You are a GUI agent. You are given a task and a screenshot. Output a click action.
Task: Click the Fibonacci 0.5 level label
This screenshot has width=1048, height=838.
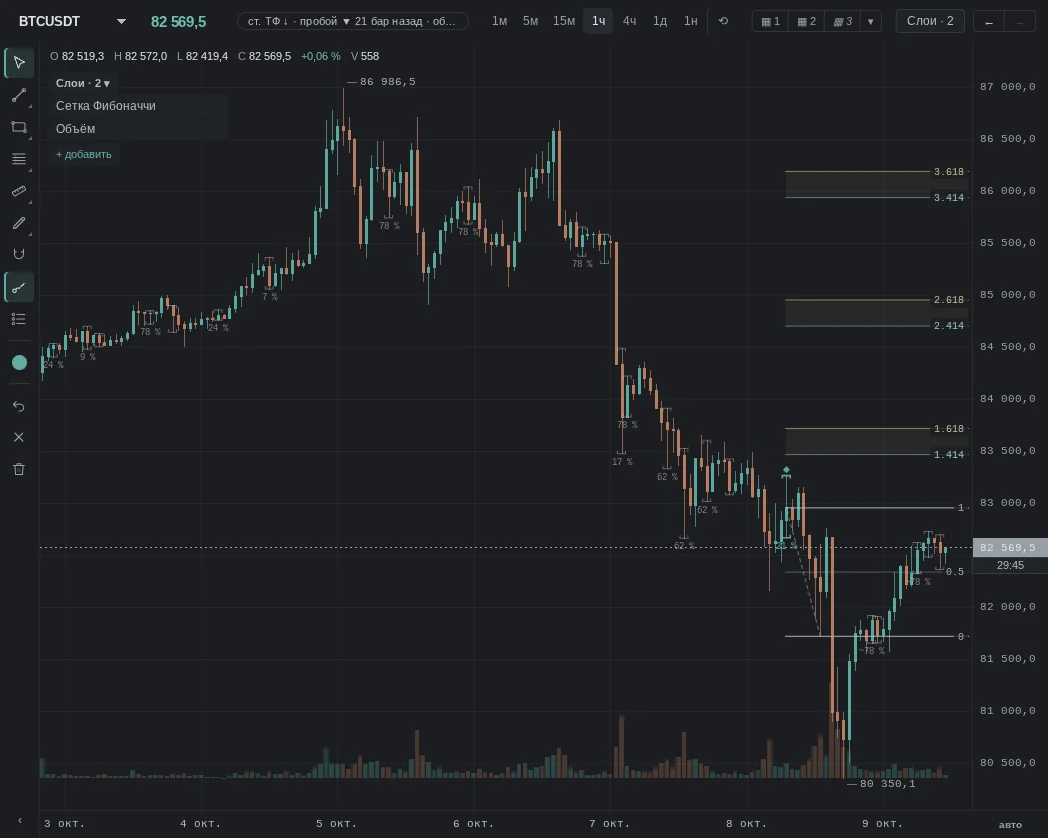pos(954,571)
